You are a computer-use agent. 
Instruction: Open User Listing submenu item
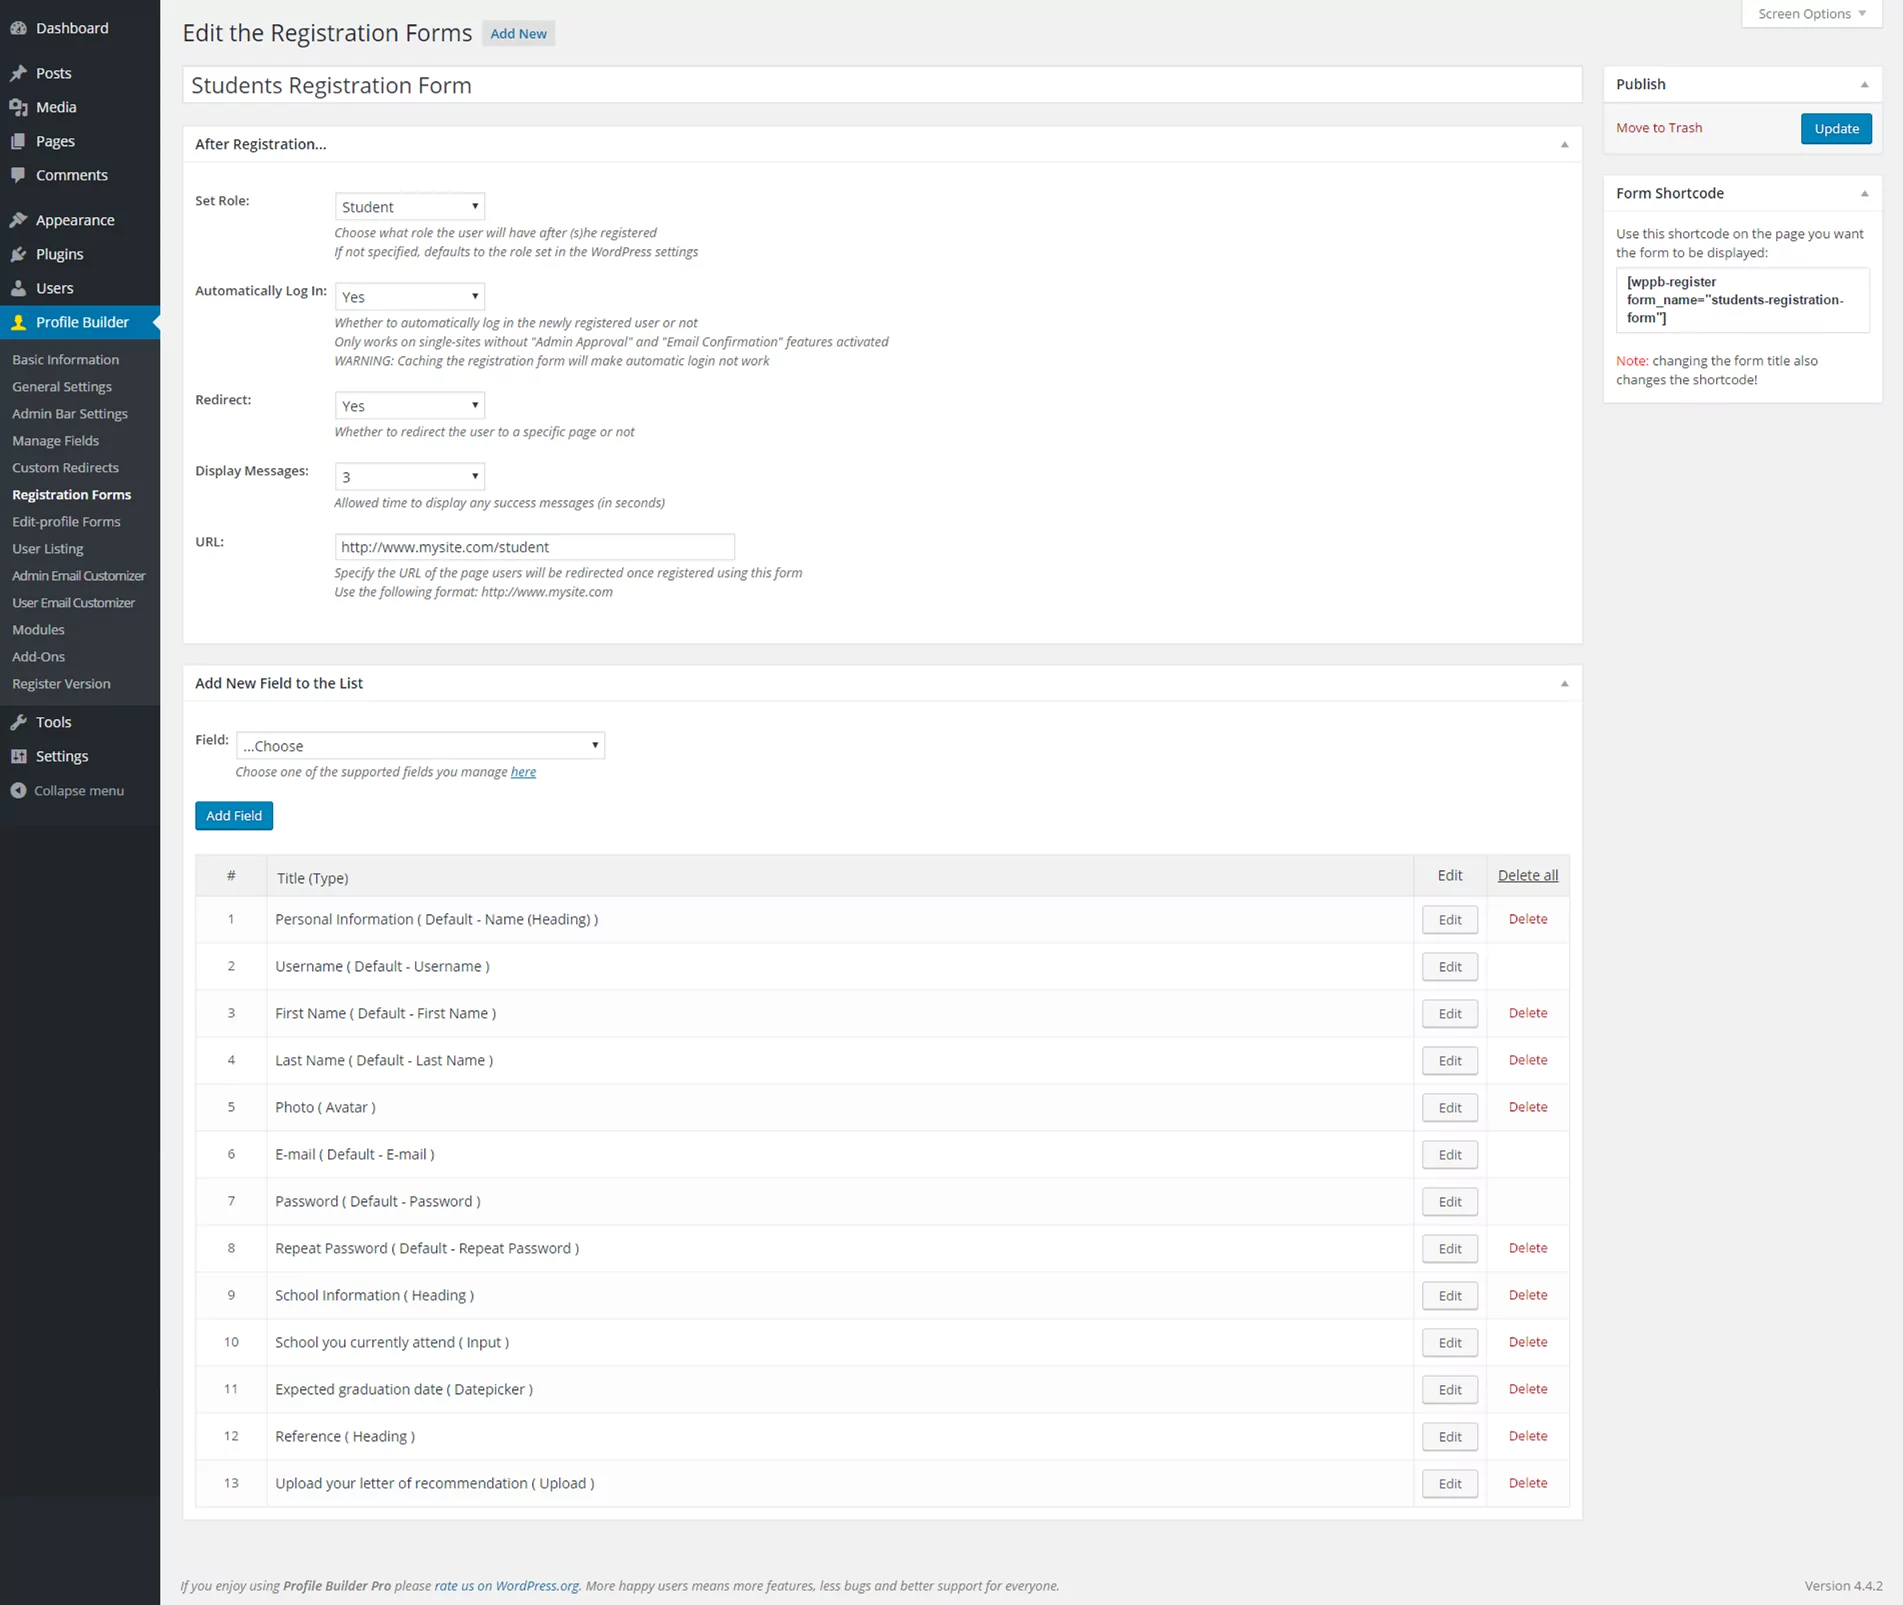[x=48, y=548]
